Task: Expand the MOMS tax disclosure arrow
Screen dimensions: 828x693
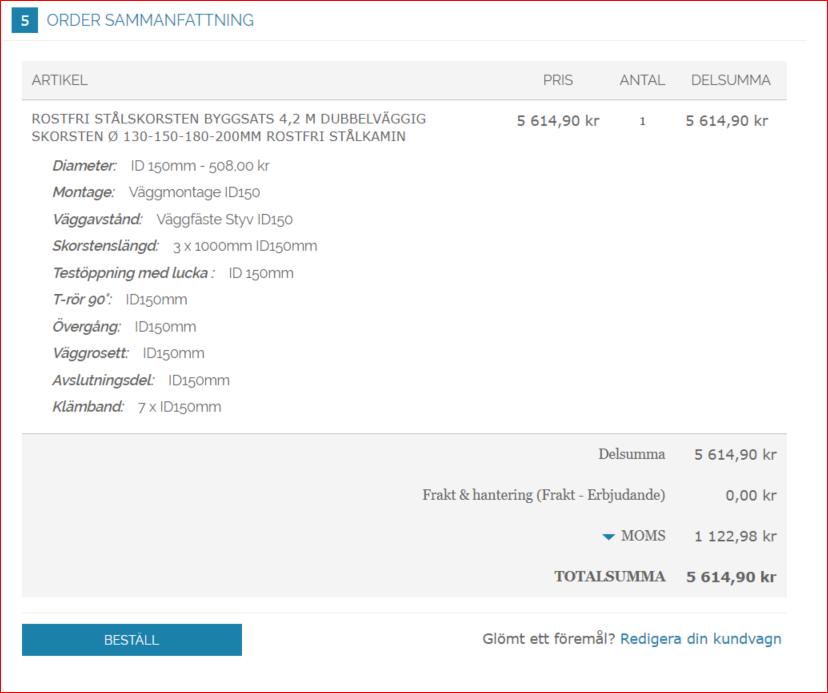Action: point(608,537)
